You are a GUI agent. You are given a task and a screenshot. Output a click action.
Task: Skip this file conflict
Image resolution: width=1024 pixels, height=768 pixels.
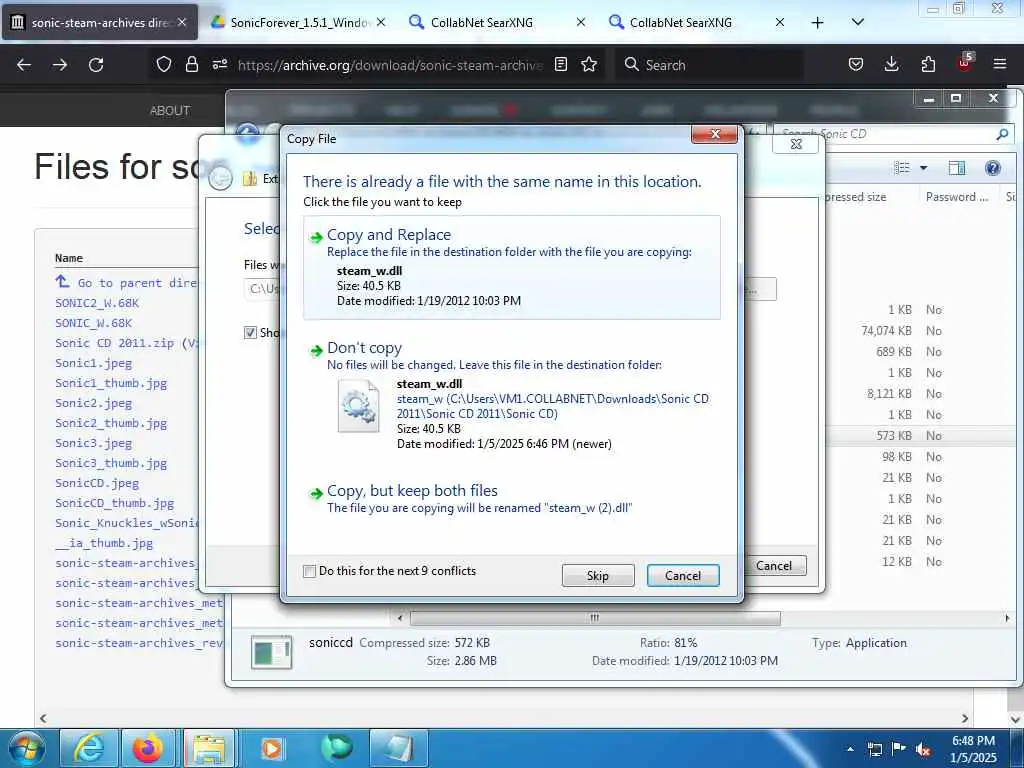(x=598, y=575)
